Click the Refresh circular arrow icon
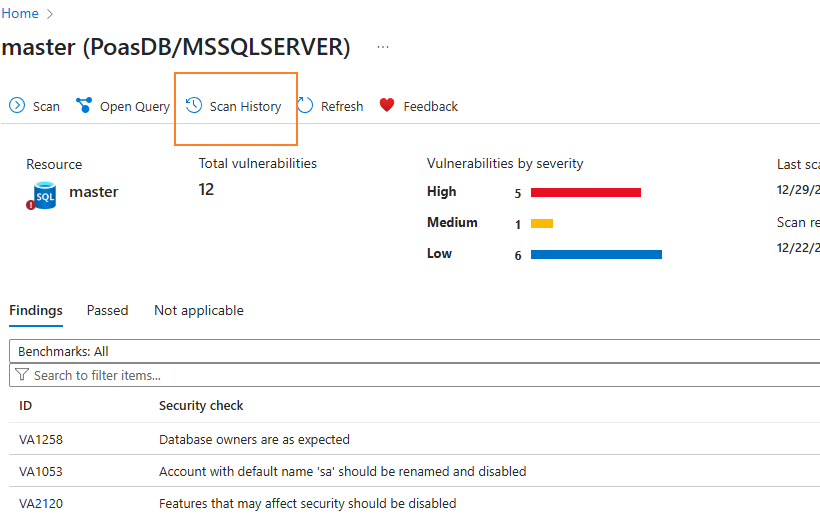 (x=305, y=105)
